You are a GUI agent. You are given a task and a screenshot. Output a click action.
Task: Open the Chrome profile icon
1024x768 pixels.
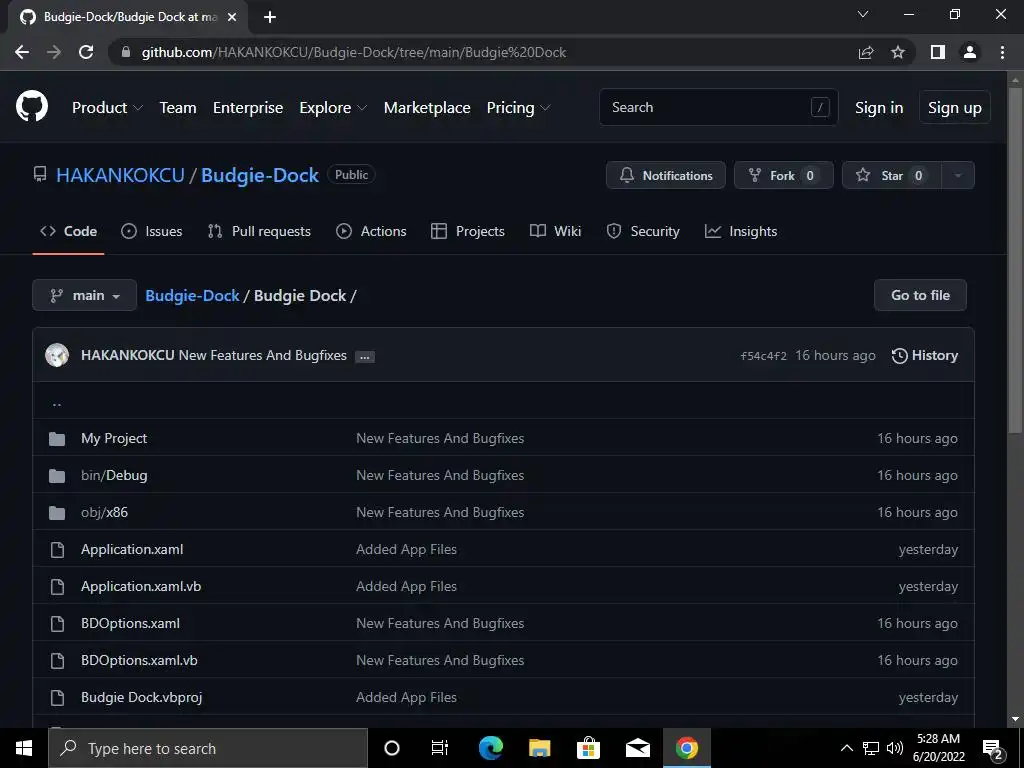point(970,52)
